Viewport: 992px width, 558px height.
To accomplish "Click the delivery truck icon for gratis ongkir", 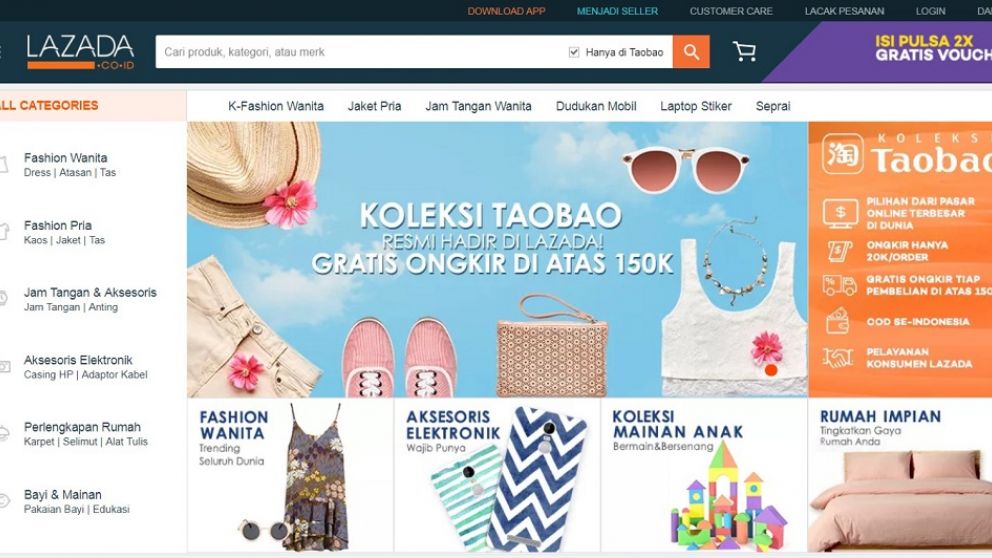I will pyautogui.click(x=840, y=285).
